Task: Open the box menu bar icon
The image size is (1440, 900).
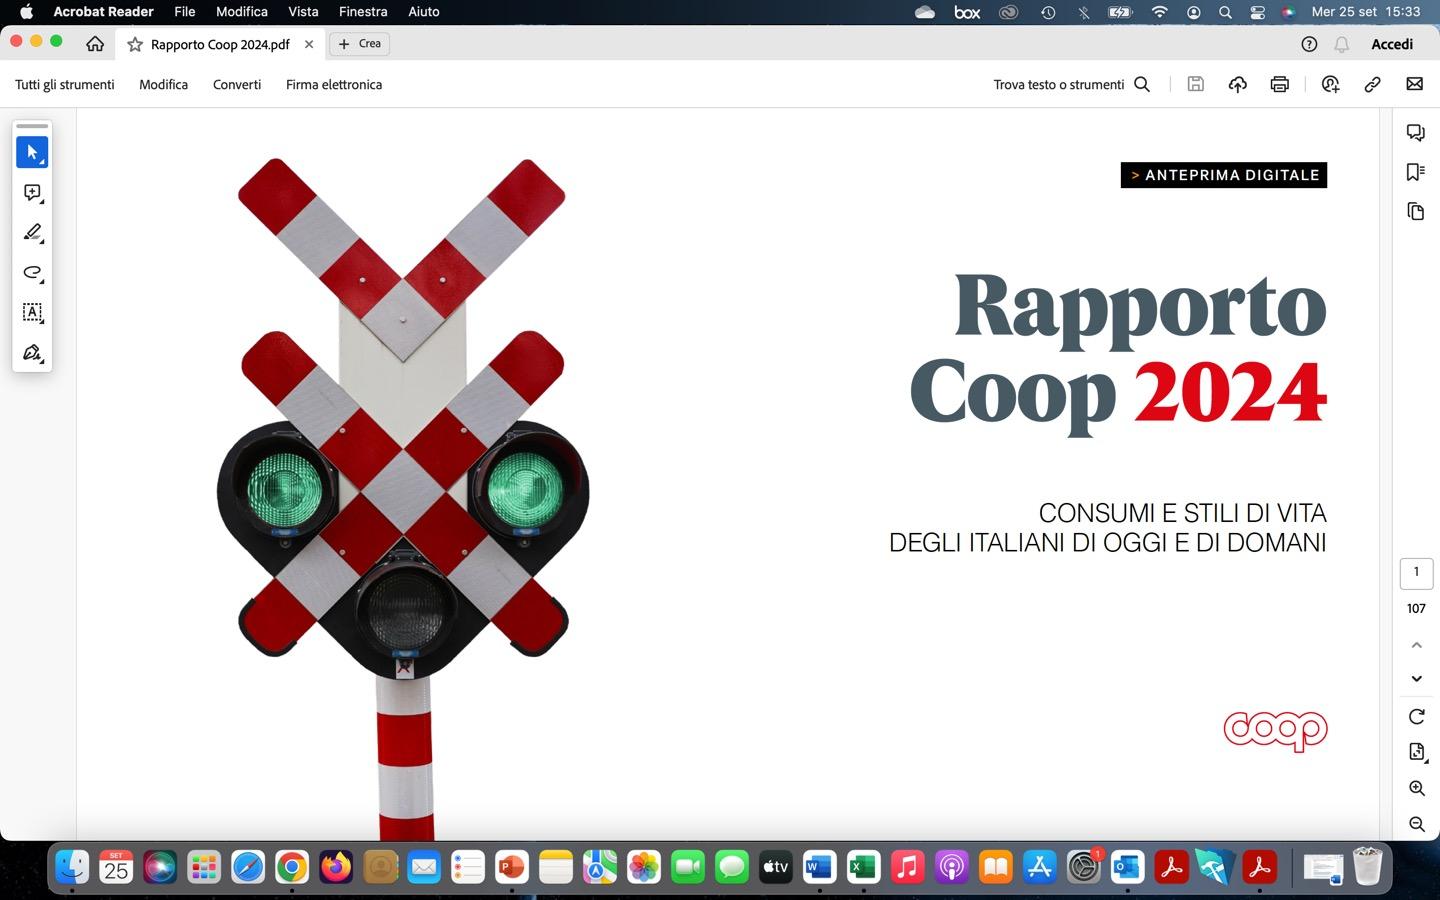Action: 967,12
